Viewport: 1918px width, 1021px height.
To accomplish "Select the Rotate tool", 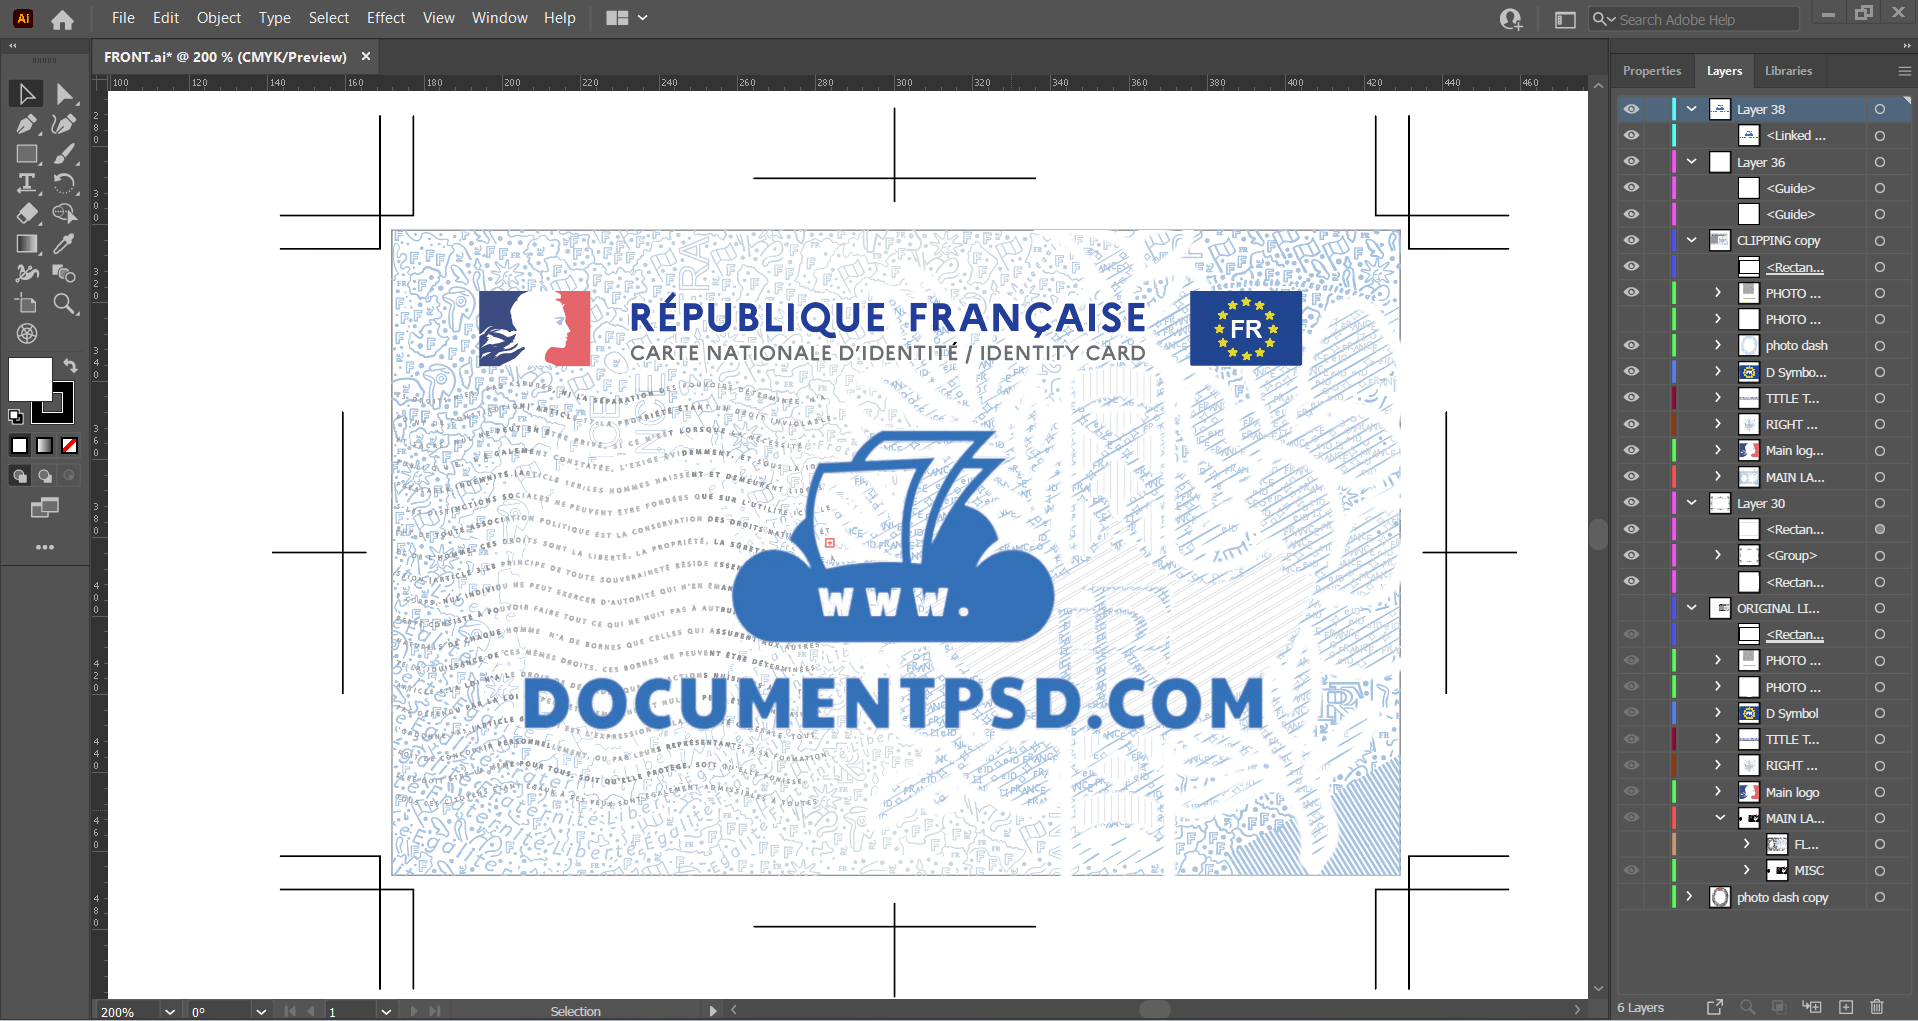I will coord(65,183).
